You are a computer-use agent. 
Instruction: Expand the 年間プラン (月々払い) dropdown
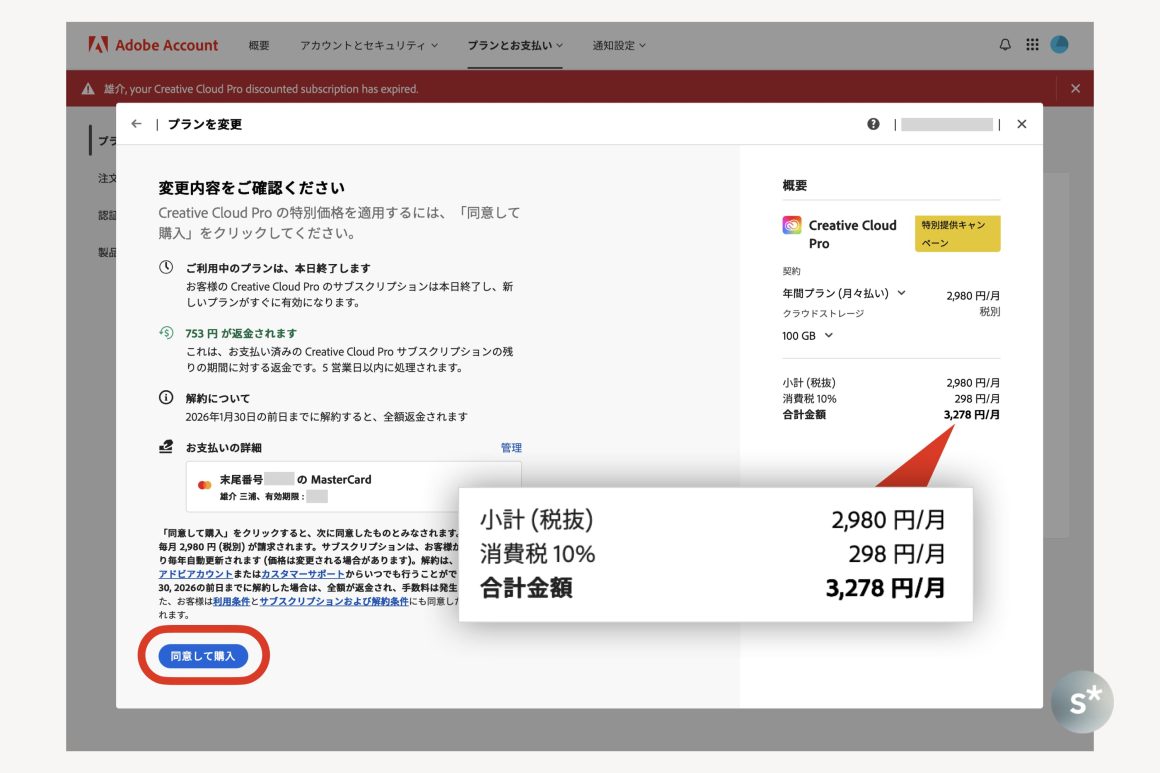(844, 294)
